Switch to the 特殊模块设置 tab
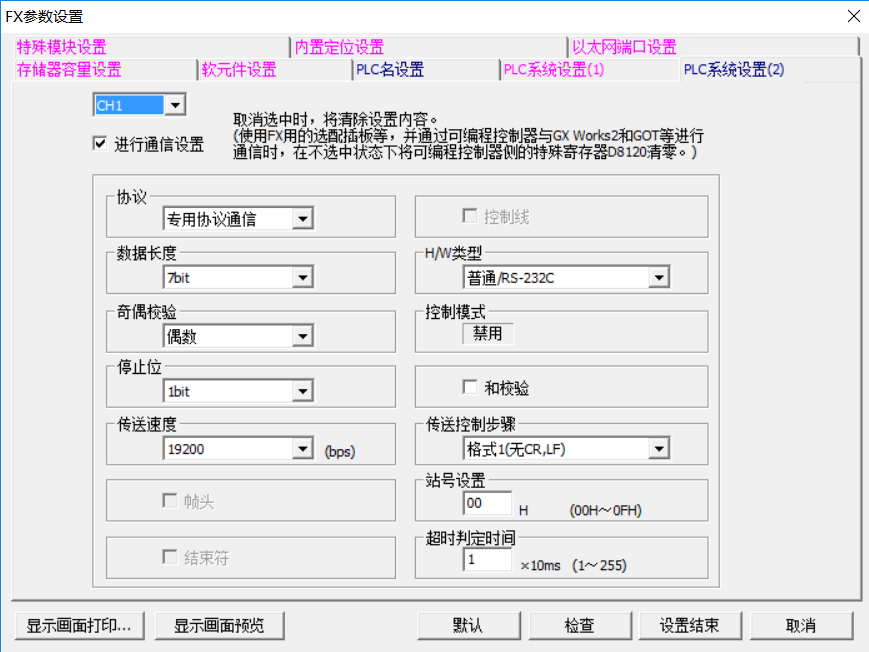Screen dimensions: 869x652 click(x=61, y=47)
